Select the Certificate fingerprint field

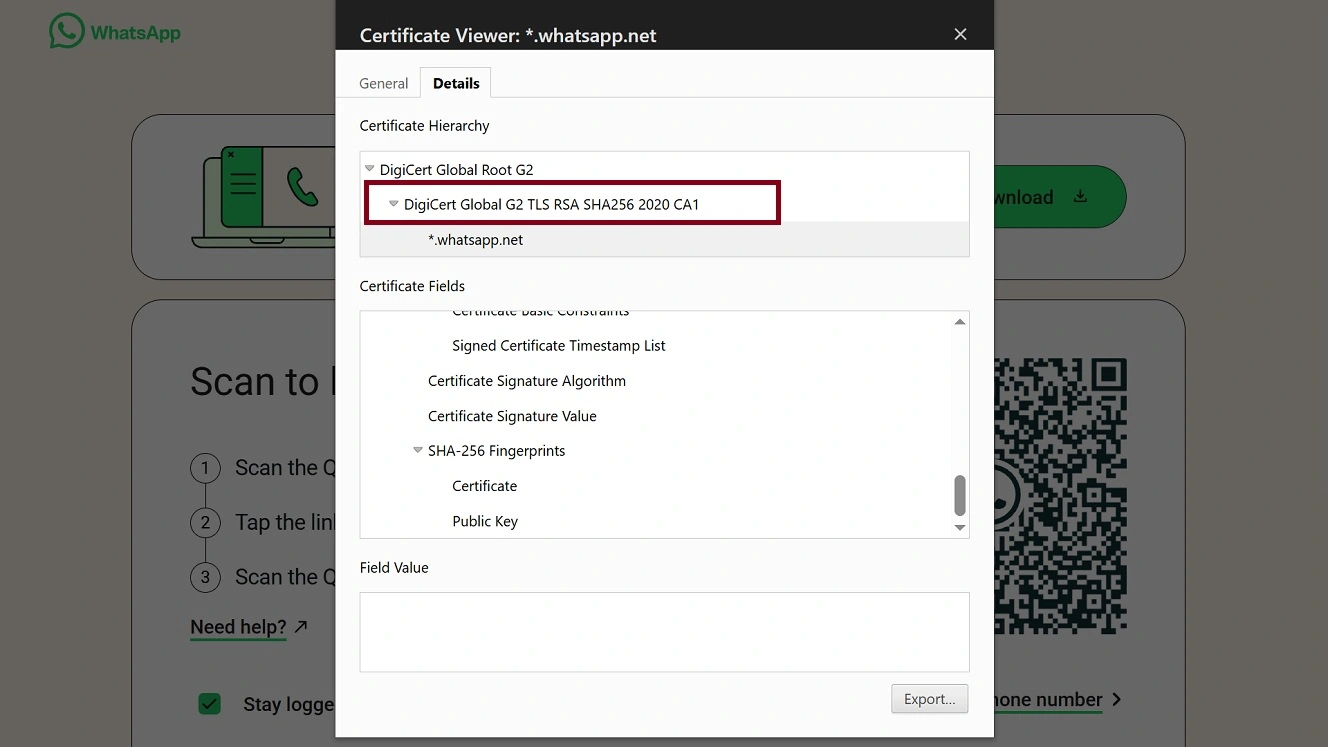485,486
